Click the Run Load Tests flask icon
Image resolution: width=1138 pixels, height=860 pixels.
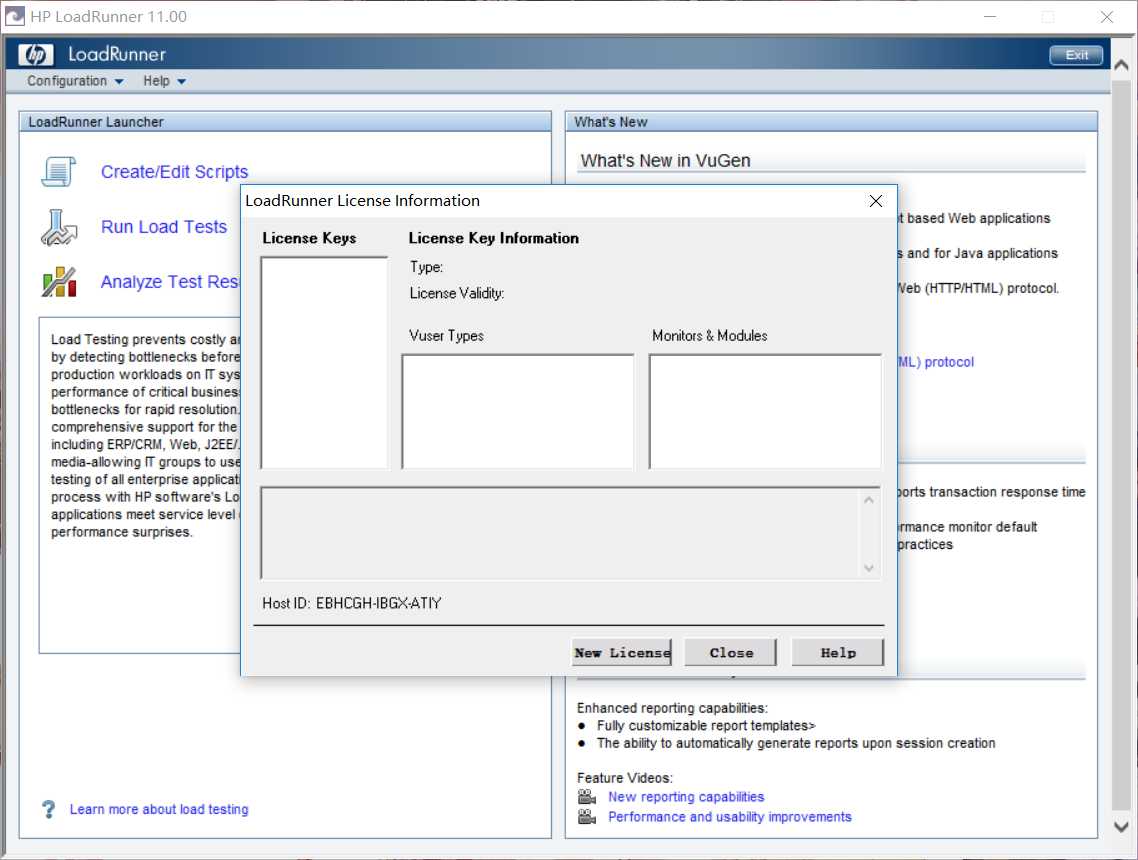coord(59,227)
